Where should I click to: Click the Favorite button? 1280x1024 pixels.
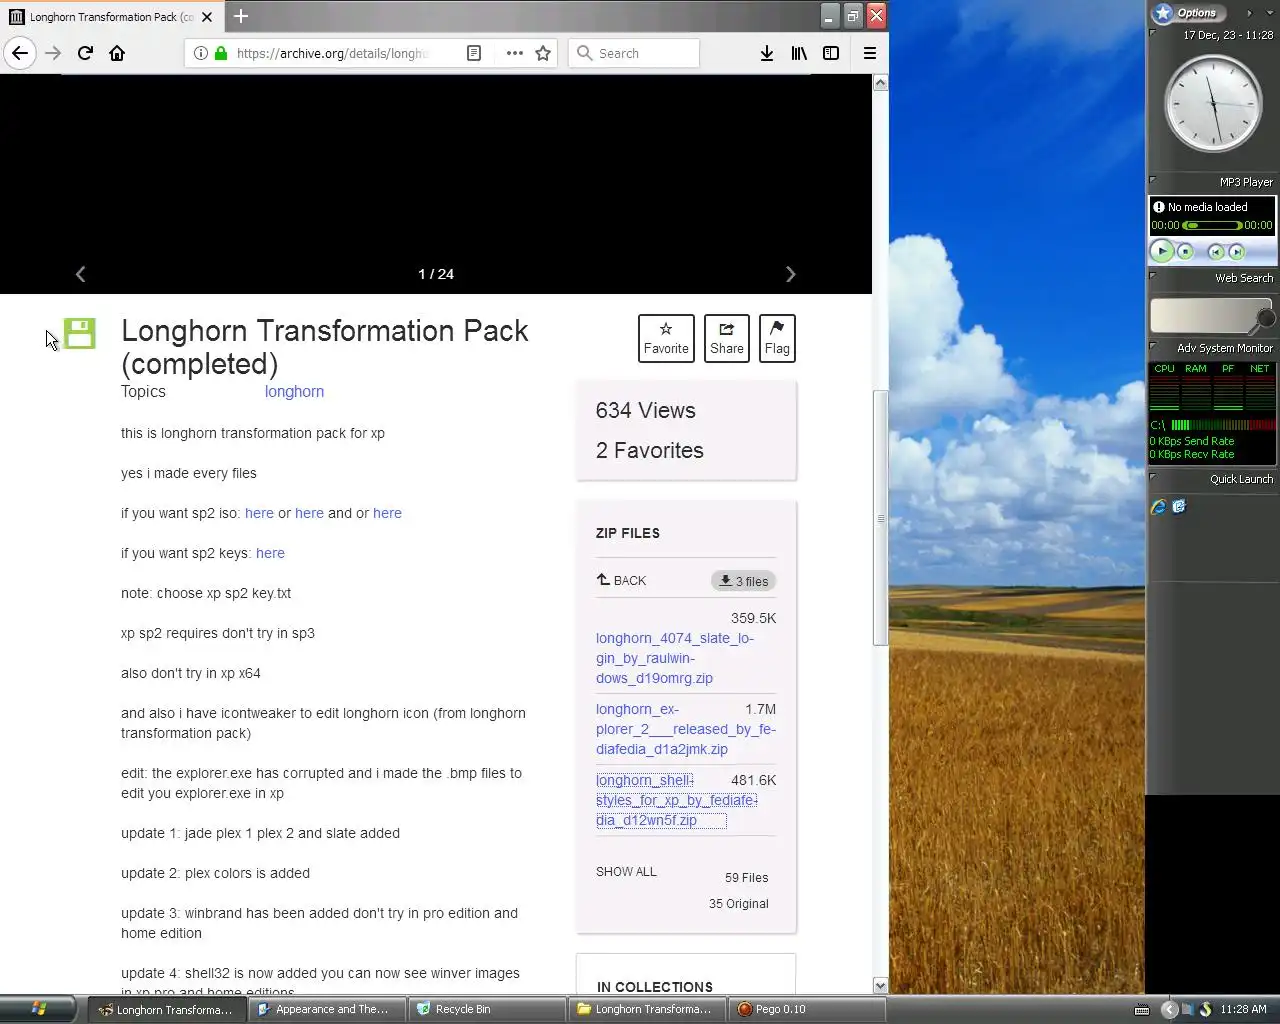666,338
